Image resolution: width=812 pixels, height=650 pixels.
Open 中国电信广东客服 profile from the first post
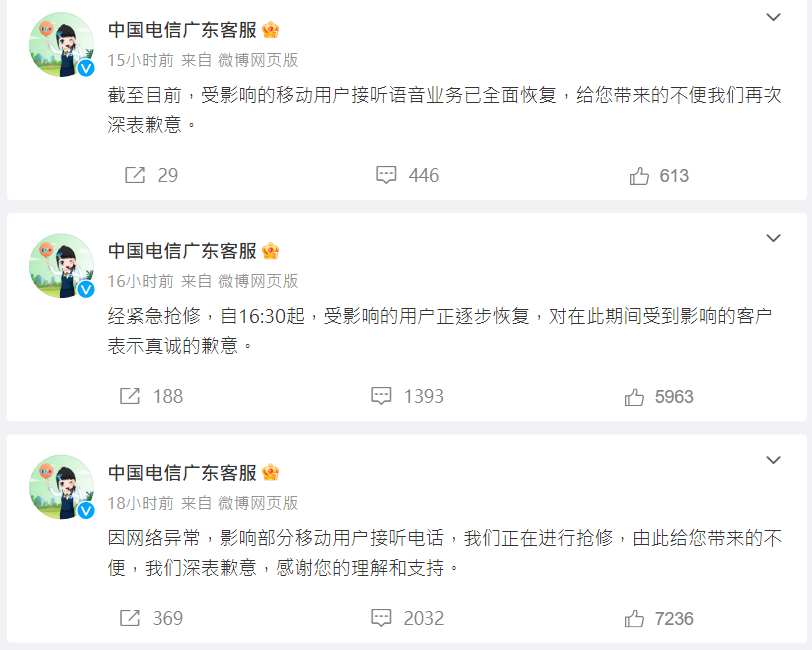click(182, 30)
